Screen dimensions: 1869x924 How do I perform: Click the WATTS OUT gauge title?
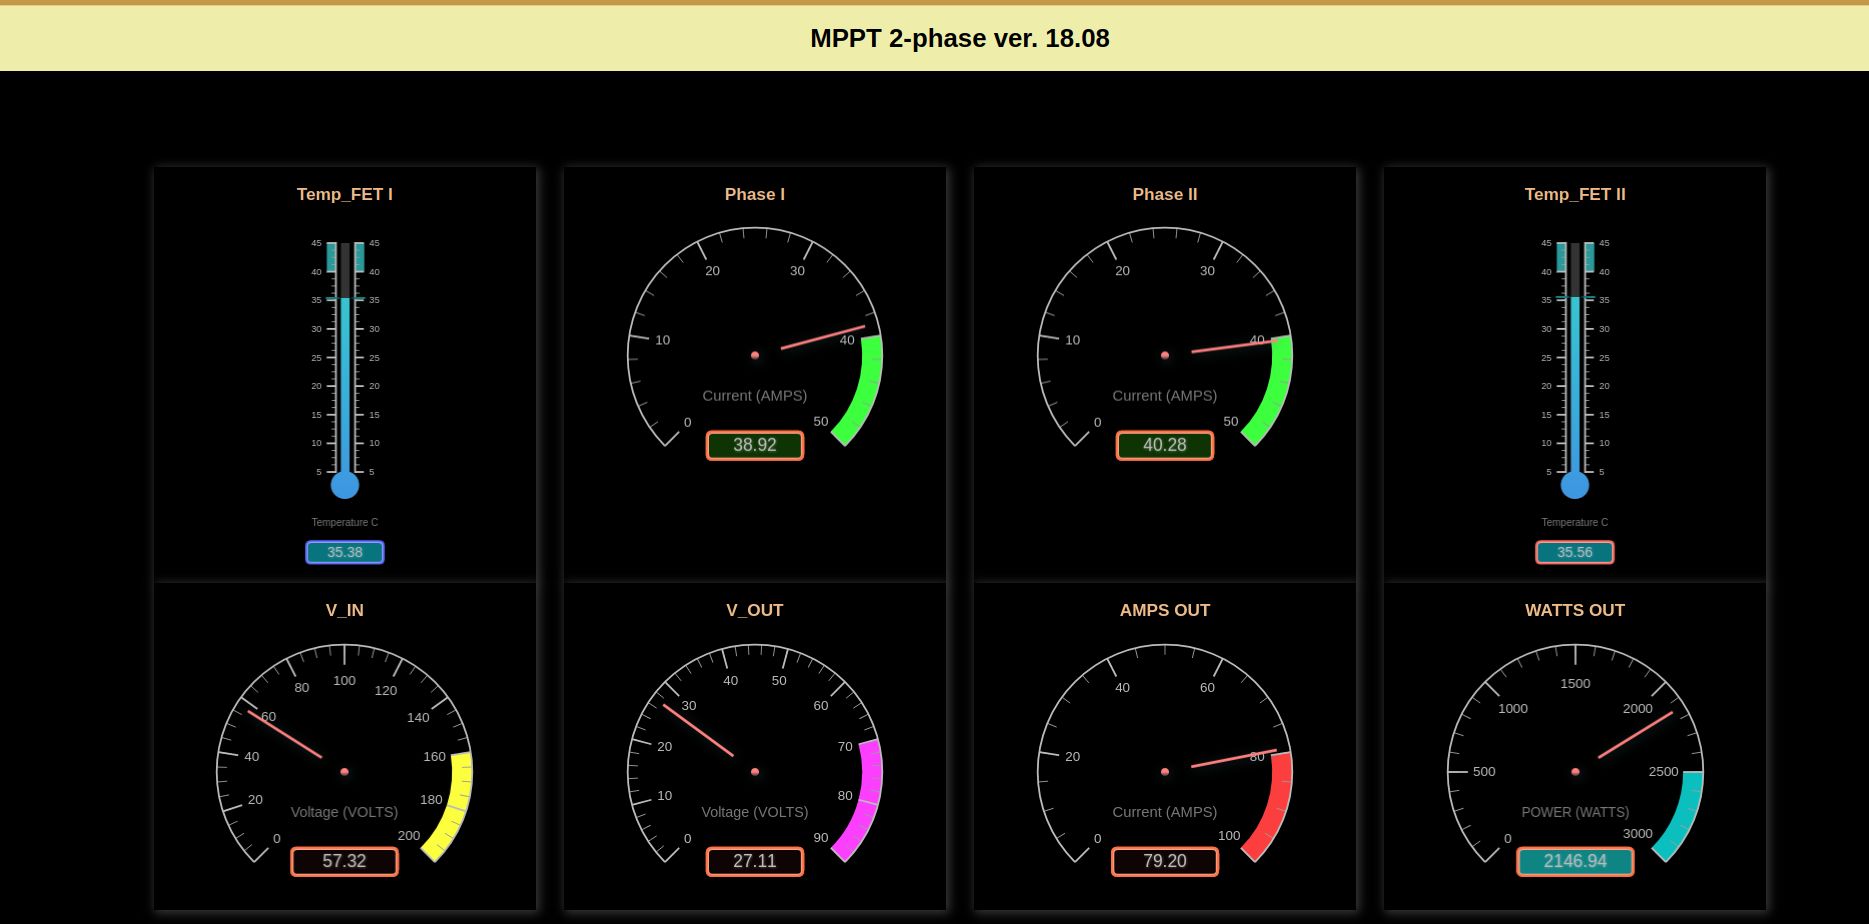(1575, 610)
